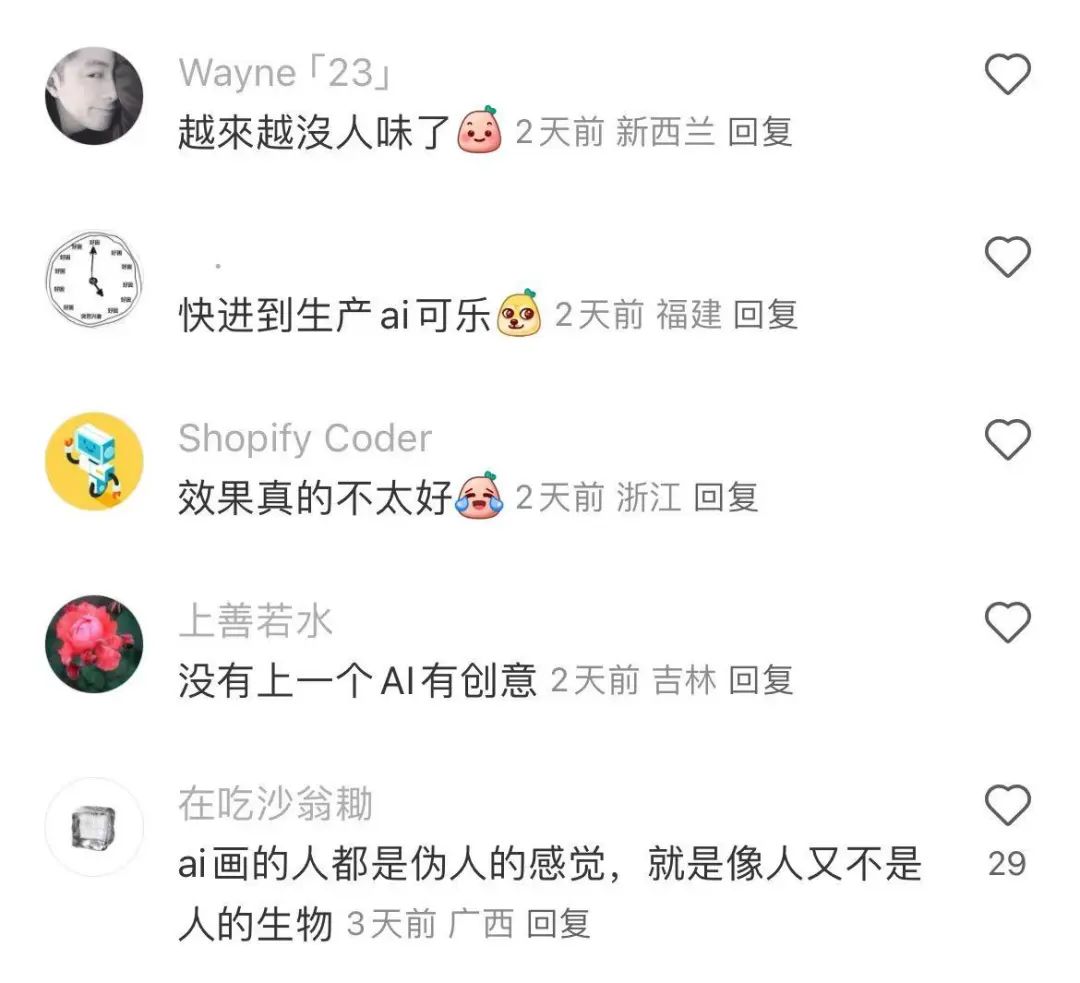Tap the heart on 在吃沙翁翻's comment

[1008, 805]
